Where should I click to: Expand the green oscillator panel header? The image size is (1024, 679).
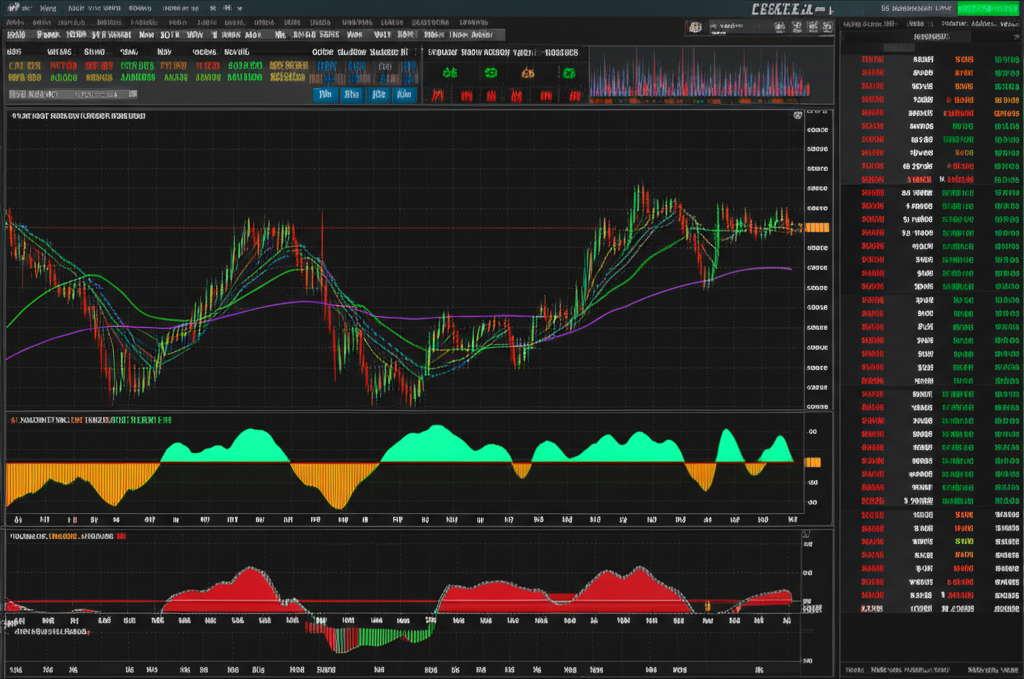90,420
